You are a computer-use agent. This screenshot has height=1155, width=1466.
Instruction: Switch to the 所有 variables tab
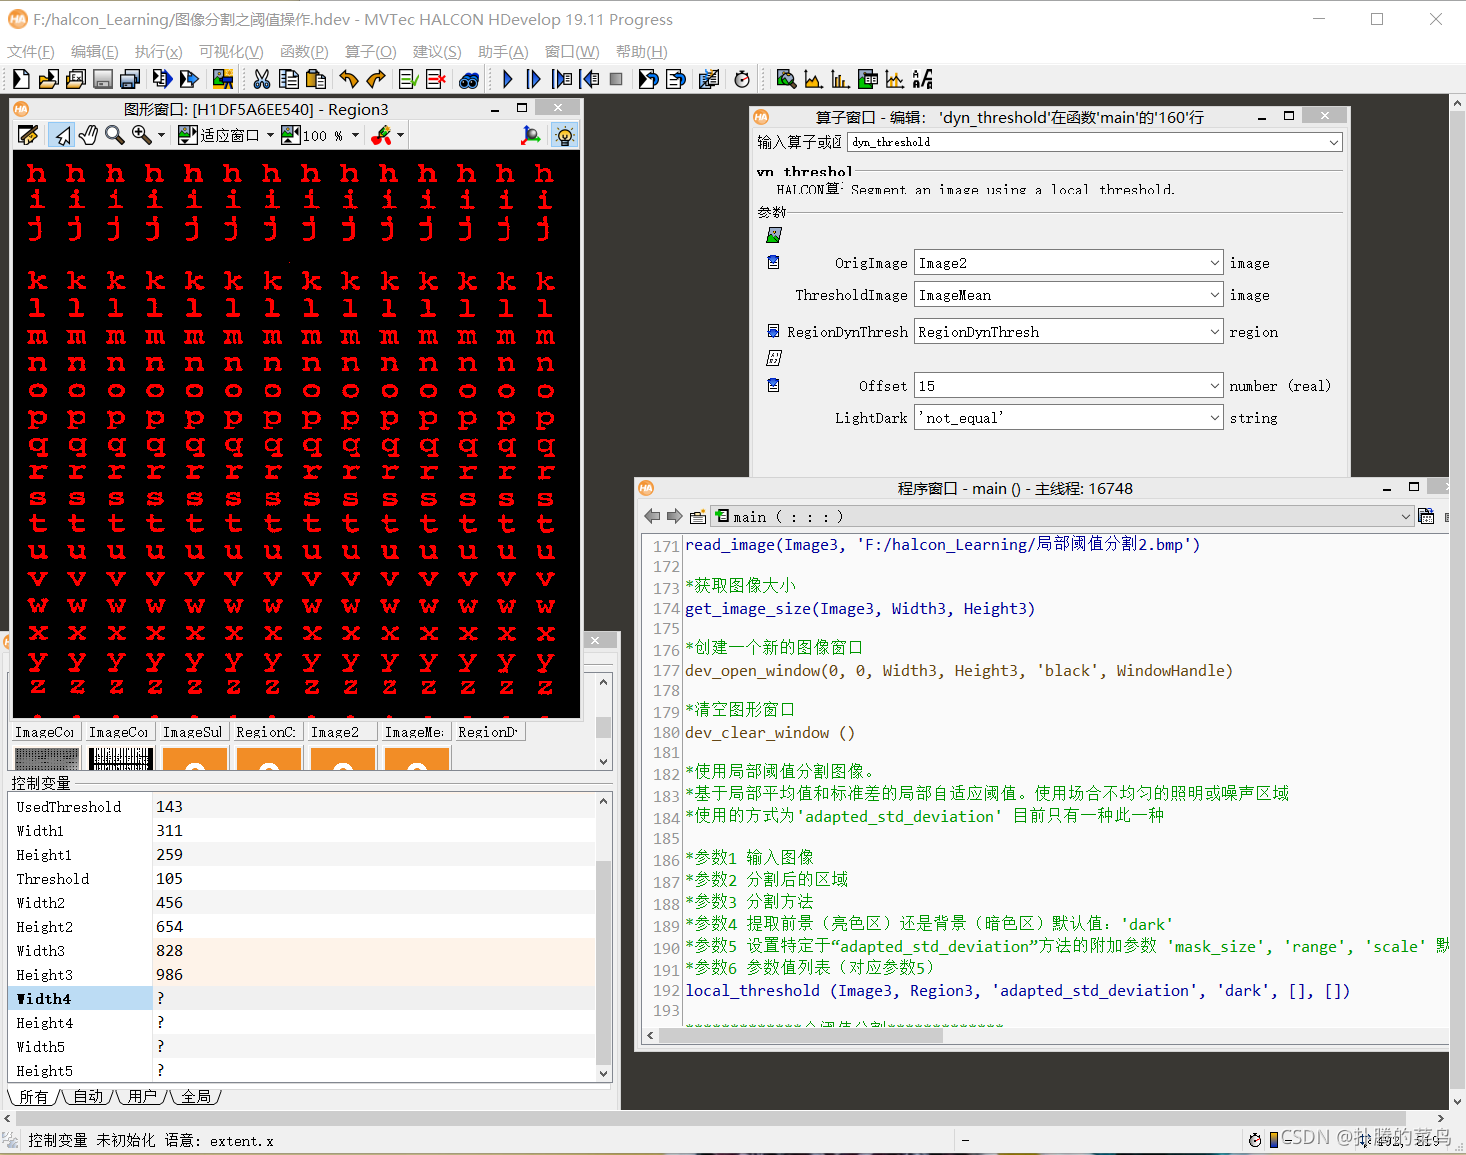(x=33, y=1097)
